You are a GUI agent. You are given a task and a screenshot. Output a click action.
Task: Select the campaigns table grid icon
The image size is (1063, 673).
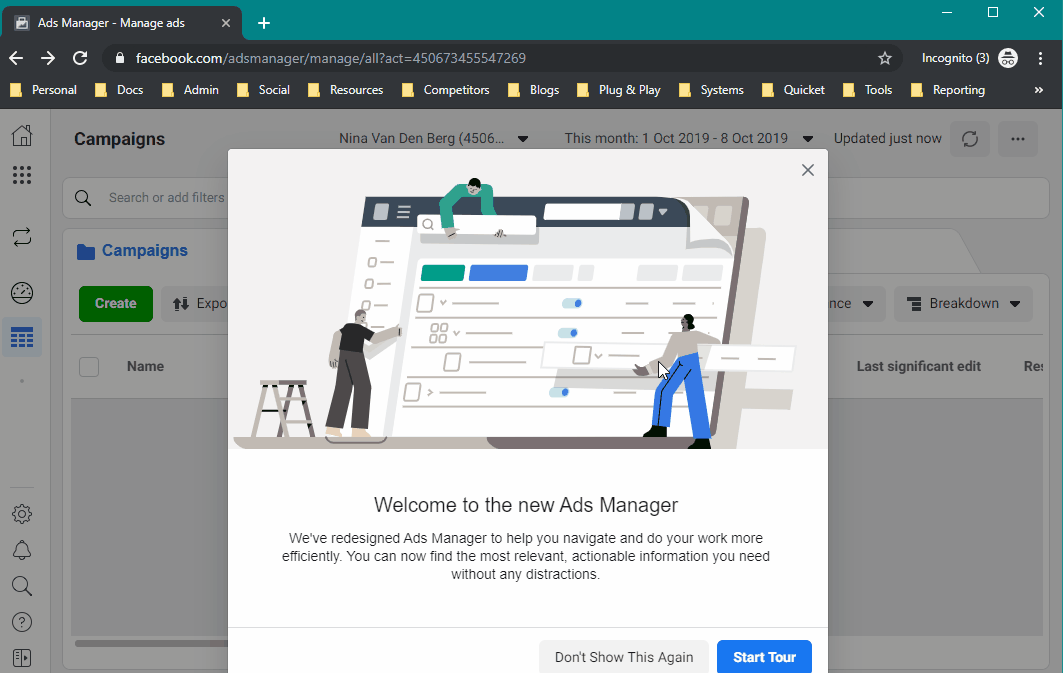(22, 337)
